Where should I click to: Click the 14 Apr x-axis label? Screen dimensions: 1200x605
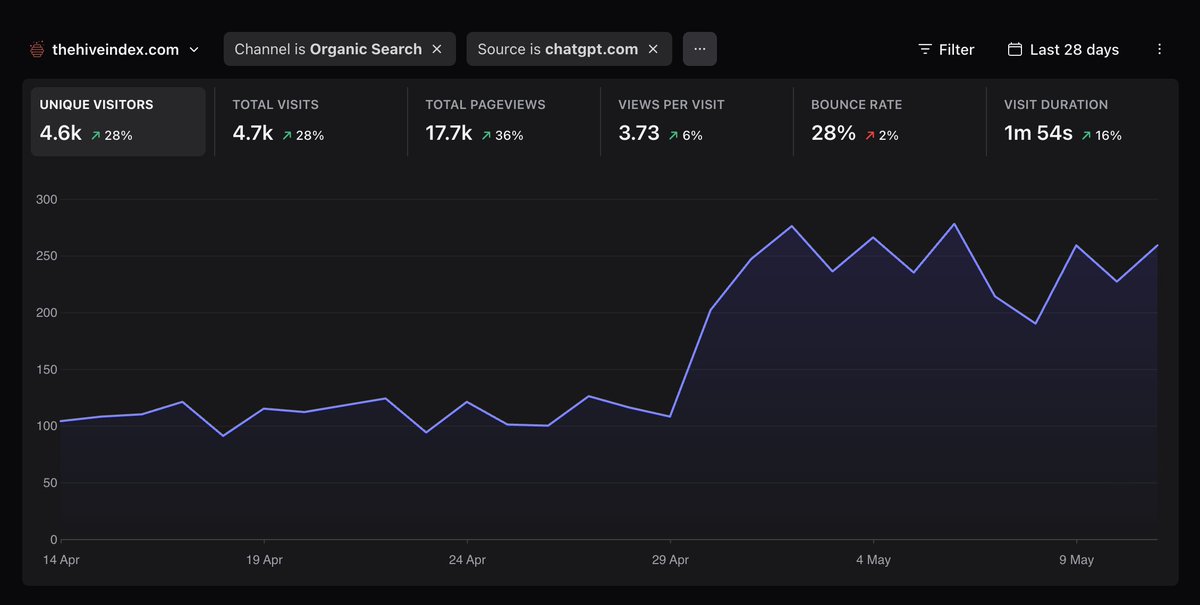point(62,560)
